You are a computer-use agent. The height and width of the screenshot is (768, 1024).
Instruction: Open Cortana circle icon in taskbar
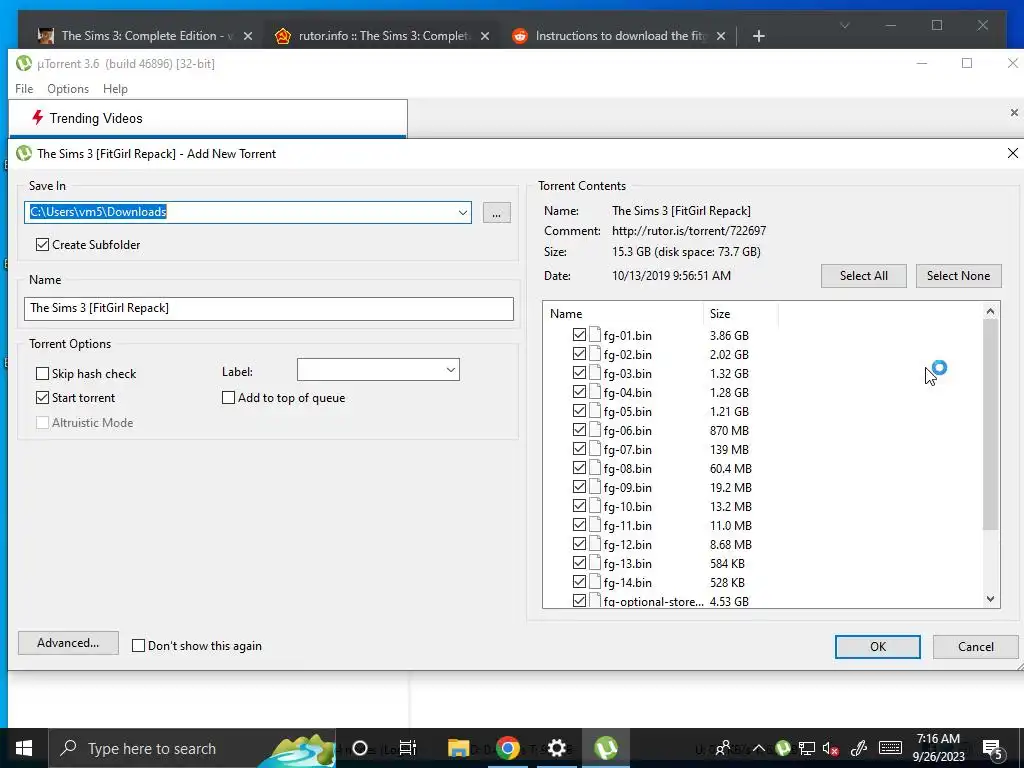coord(360,748)
